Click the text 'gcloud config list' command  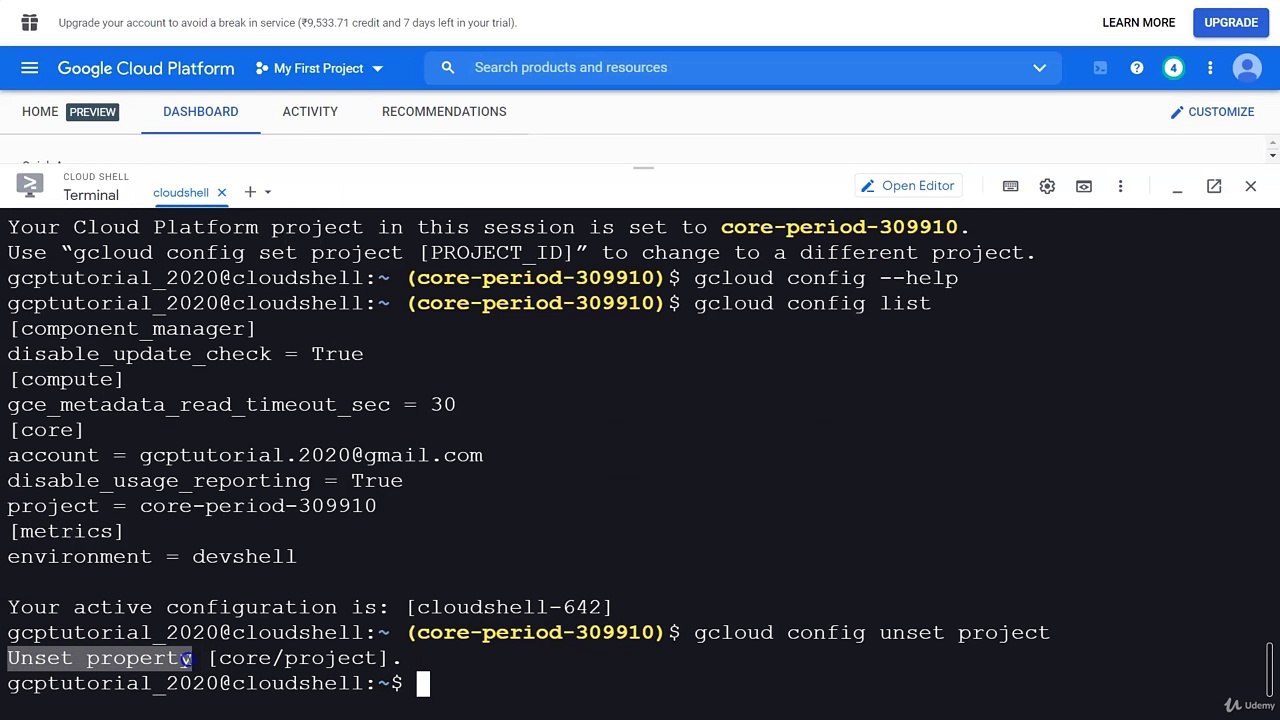(812, 303)
